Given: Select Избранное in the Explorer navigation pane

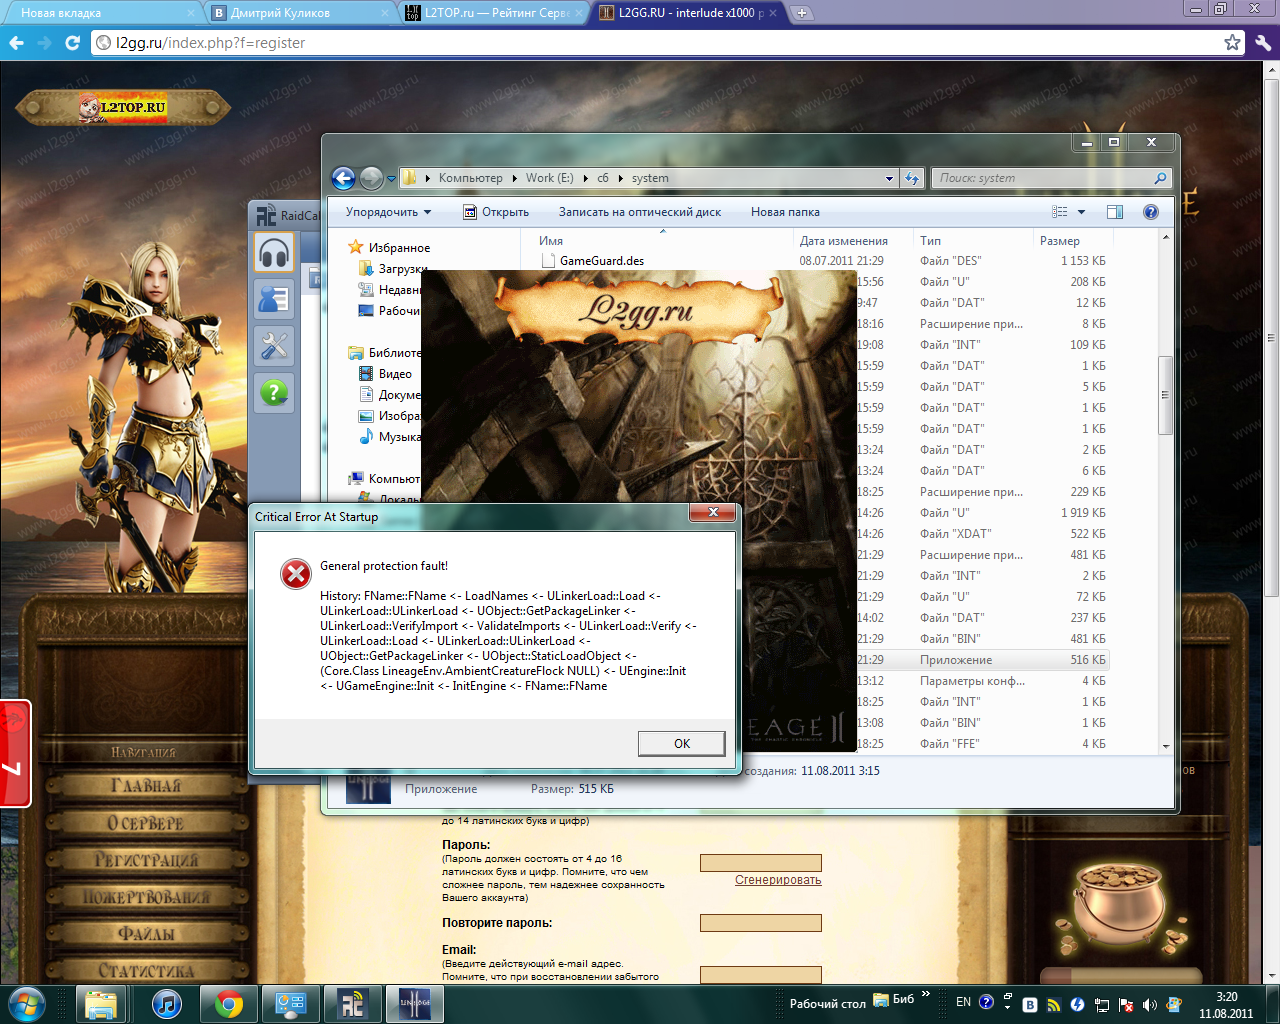Looking at the screenshot, I should pyautogui.click(x=399, y=248).
